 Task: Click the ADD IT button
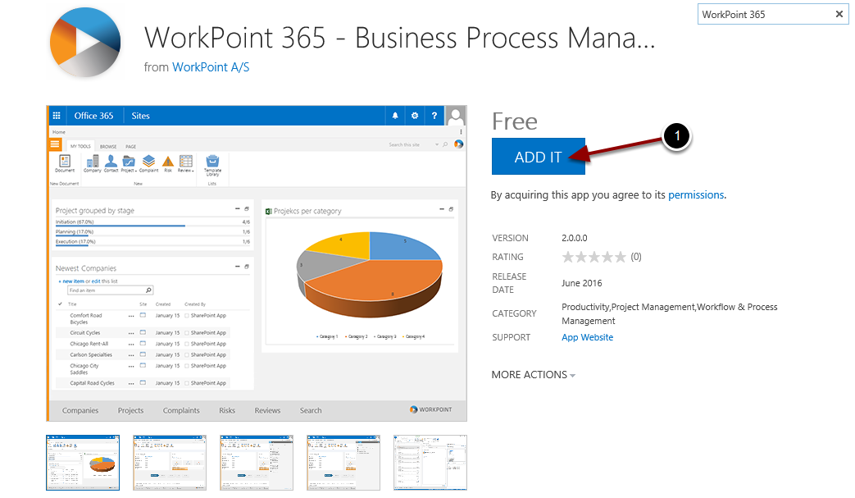(538, 157)
